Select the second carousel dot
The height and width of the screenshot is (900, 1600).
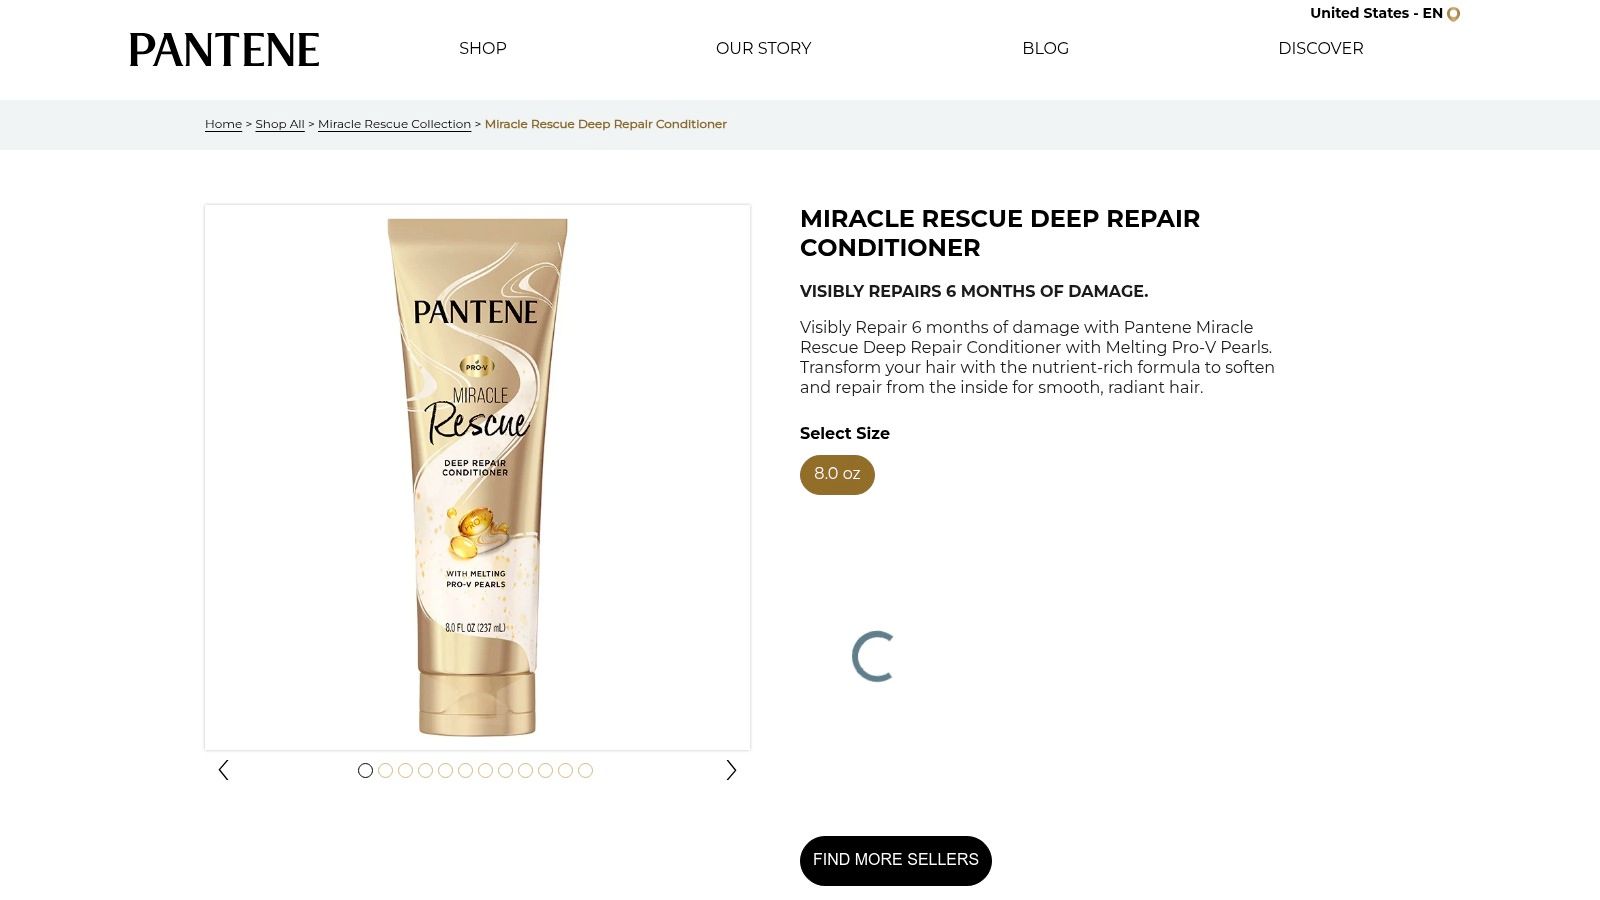(x=385, y=770)
